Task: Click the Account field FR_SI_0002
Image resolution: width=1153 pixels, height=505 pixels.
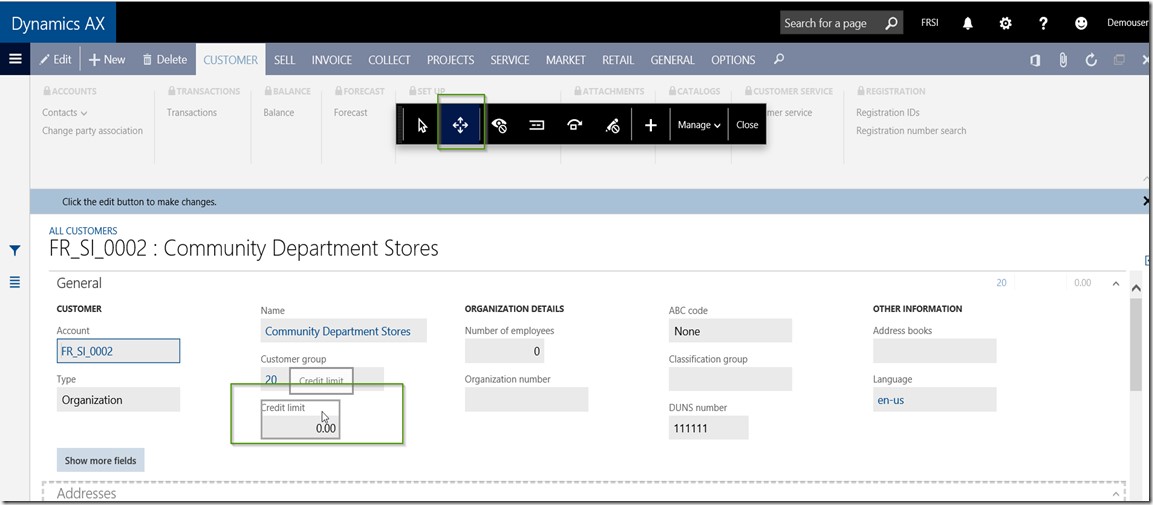Action: point(118,351)
